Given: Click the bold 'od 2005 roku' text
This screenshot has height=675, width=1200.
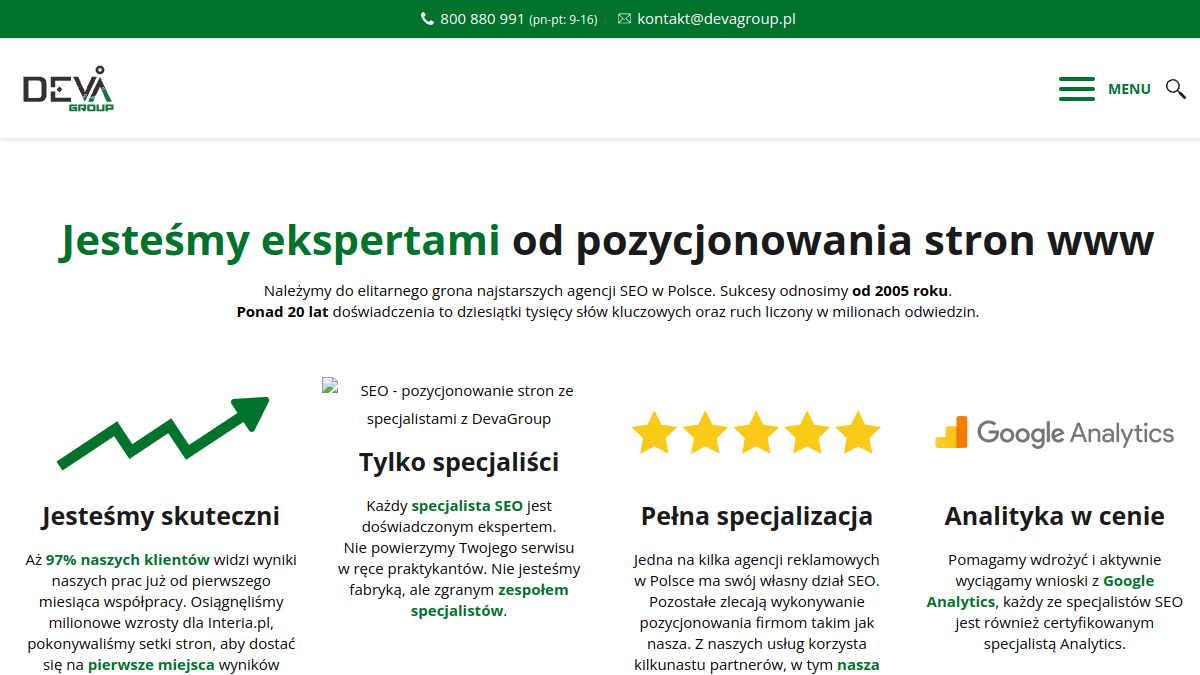Looking at the screenshot, I should click(x=900, y=291).
